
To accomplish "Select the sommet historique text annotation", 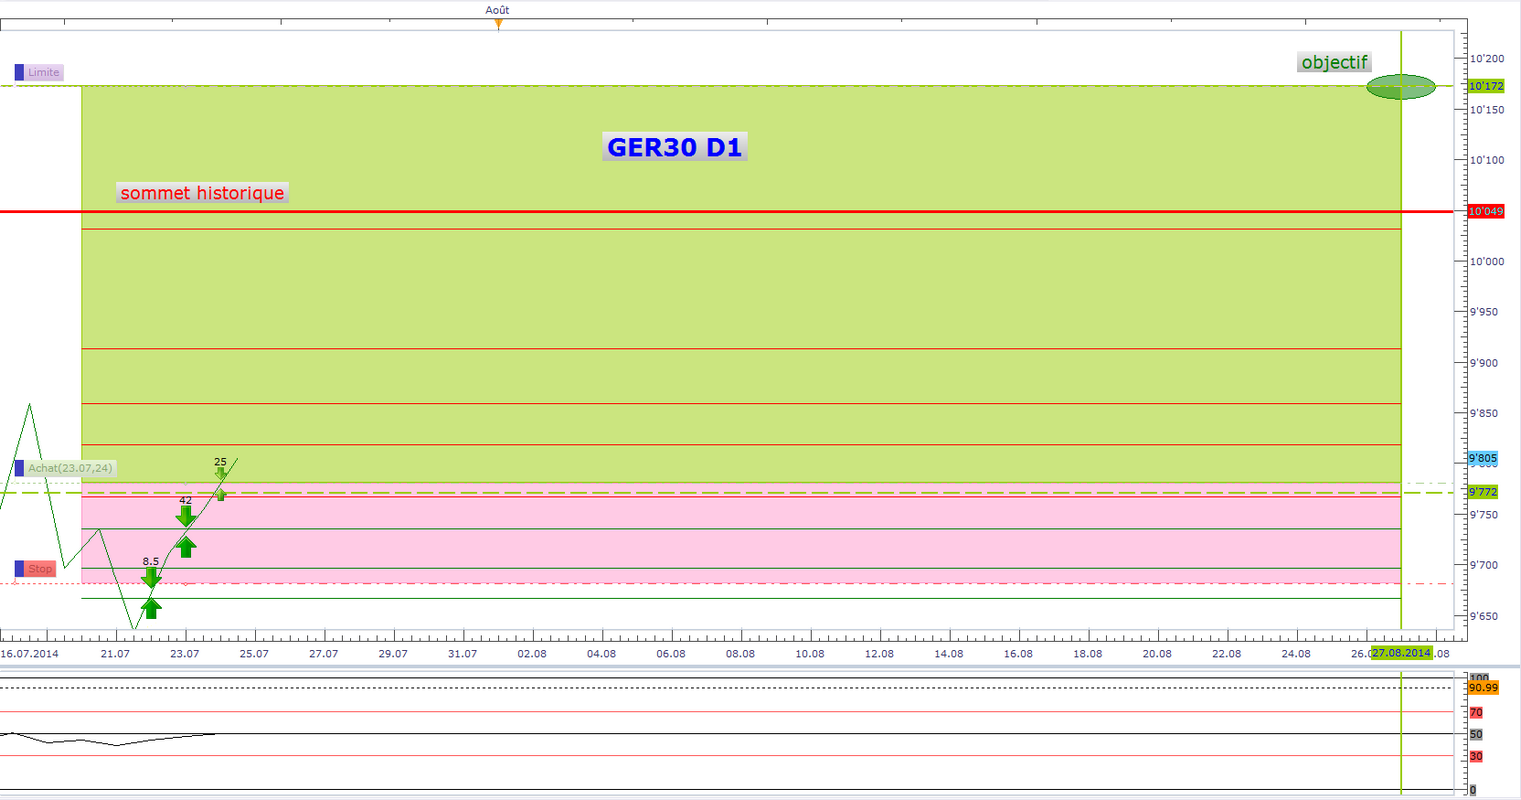I will click(202, 193).
